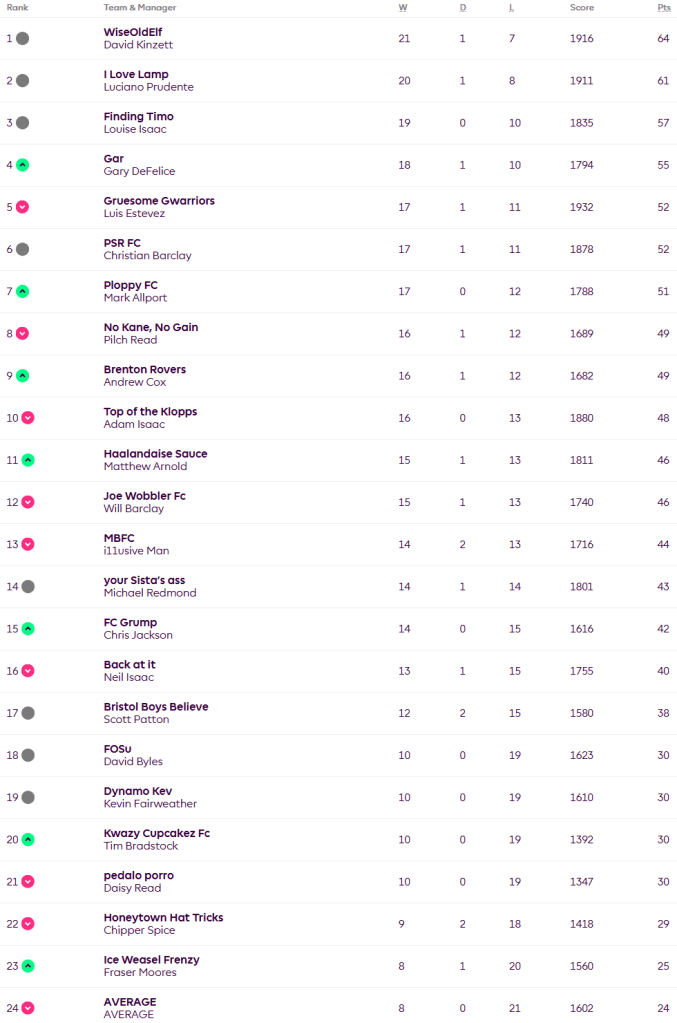The height and width of the screenshot is (1023, 677).
Task: Click the Pts column header
Action: point(663,7)
